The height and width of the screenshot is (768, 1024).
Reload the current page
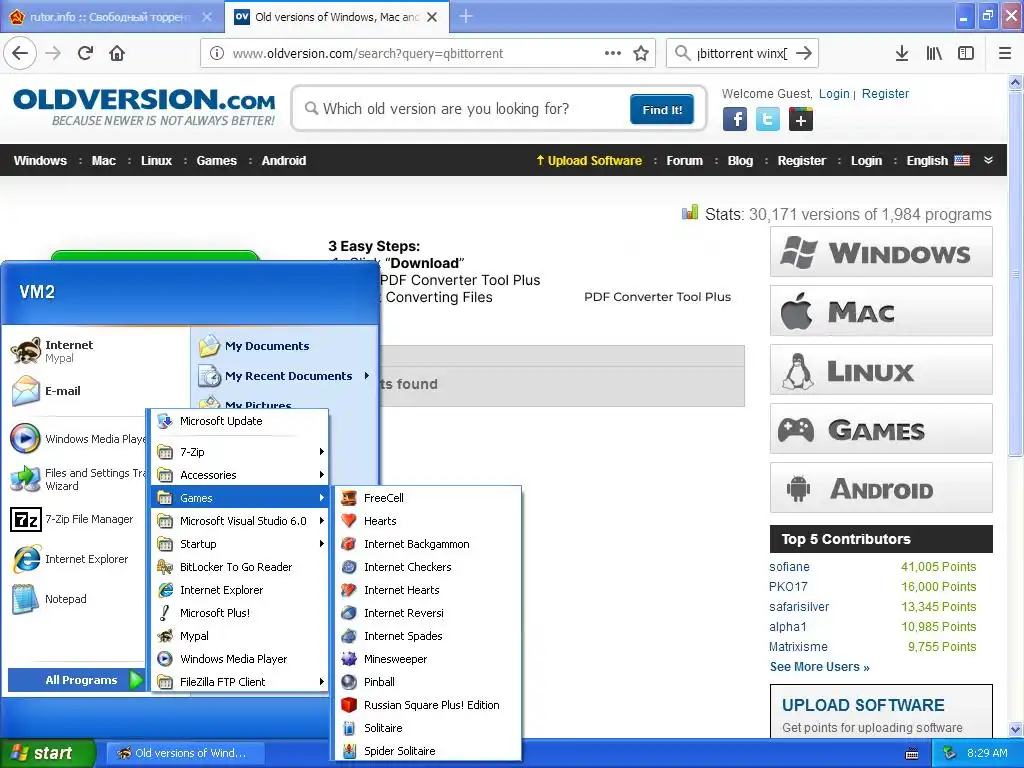click(85, 54)
